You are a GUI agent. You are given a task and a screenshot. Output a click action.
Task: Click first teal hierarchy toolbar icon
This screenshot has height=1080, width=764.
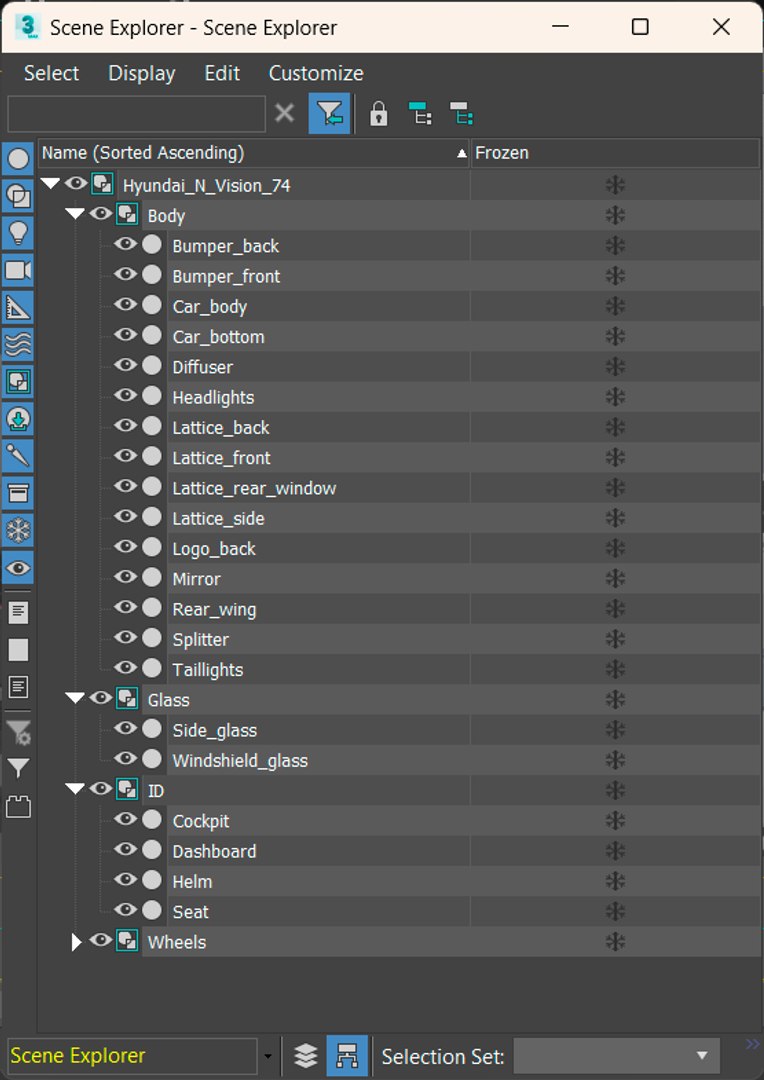point(420,113)
